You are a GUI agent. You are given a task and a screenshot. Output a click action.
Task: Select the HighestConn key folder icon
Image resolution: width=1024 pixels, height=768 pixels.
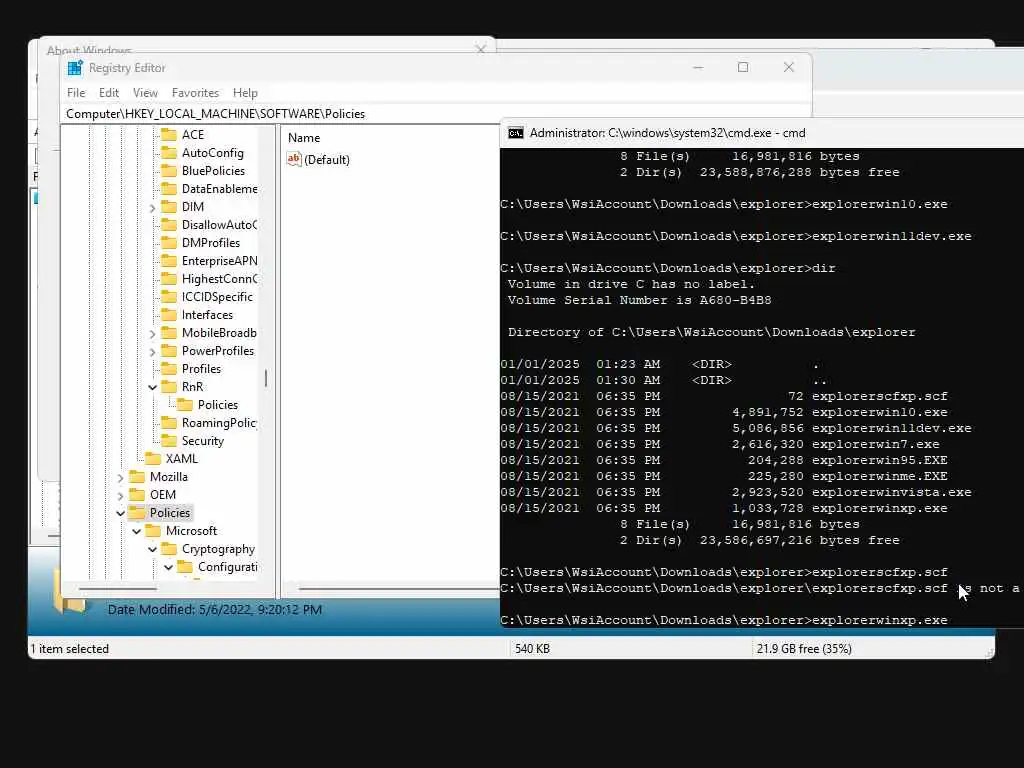[169, 279]
